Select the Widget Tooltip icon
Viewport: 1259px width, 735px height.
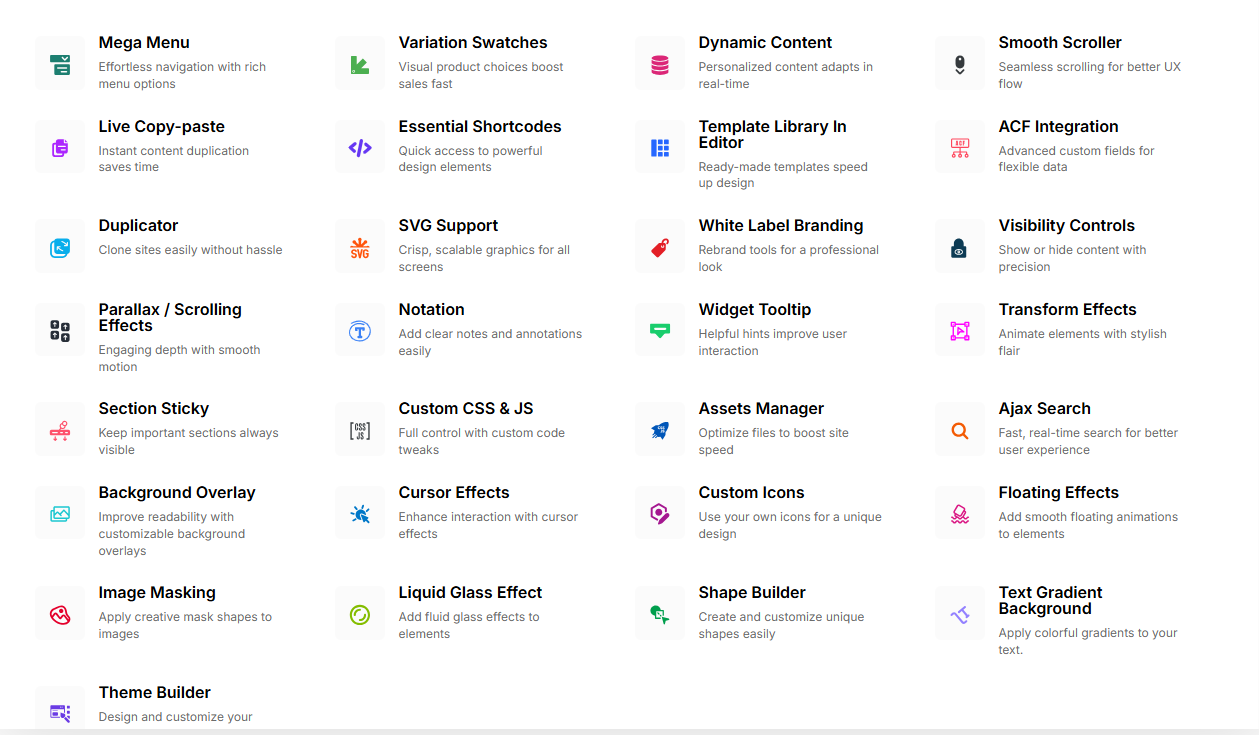[660, 331]
